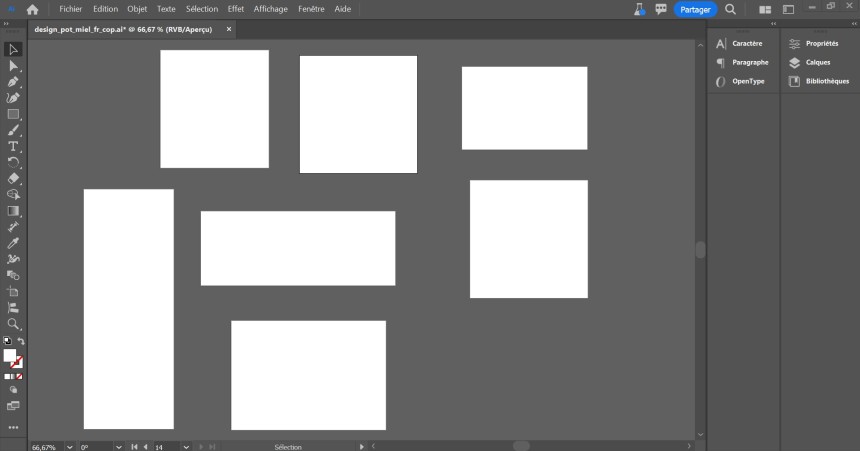The height and width of the screenshot is (451, 860).
Task: Open the Bibliothèques panel
Action: click(x=819, y=81)
